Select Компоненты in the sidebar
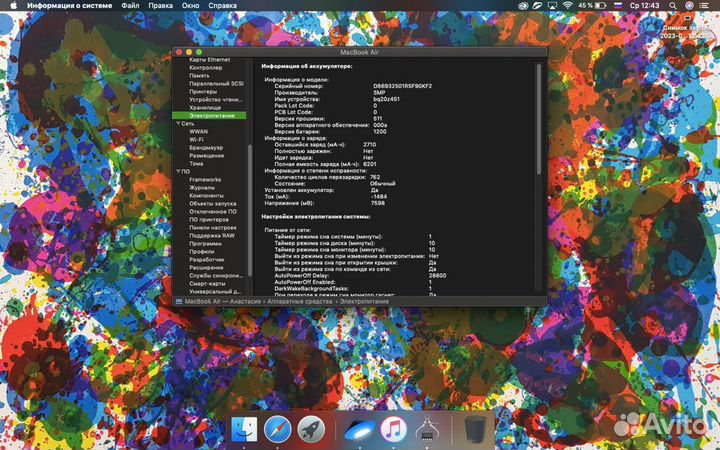Screen dimensions: 720x450 point(206,196)
